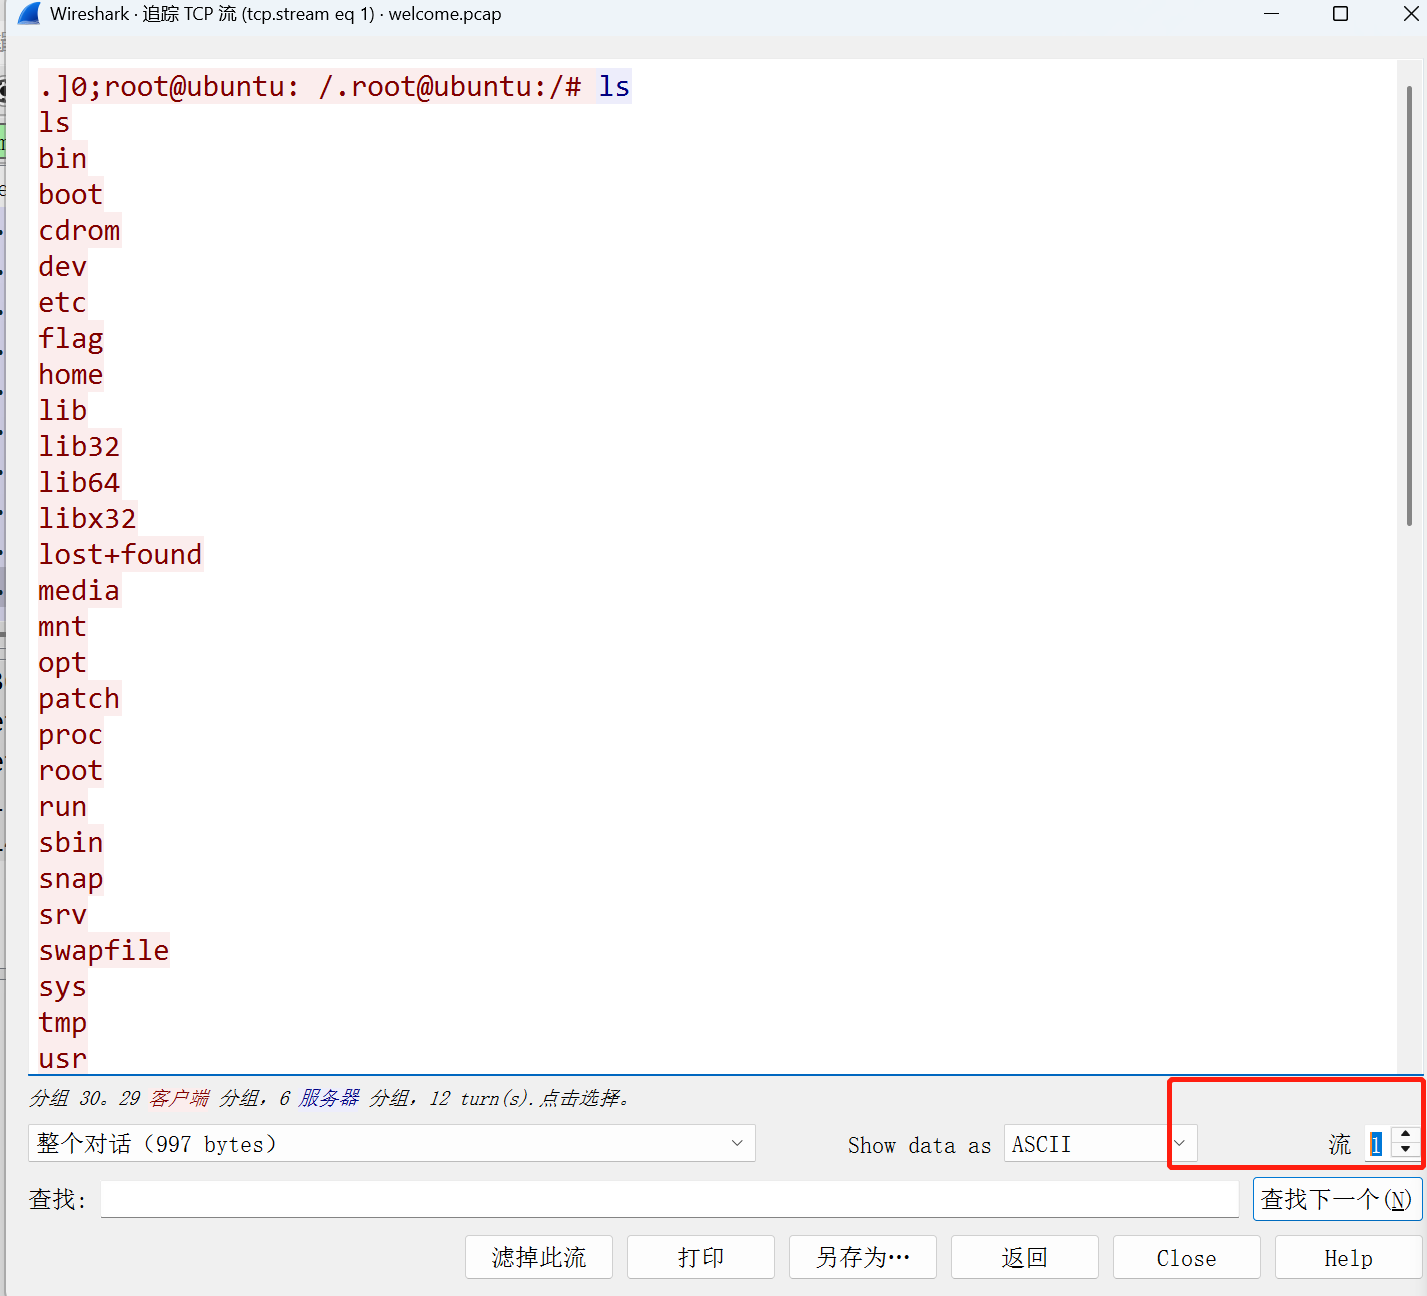This screenshot has height=1296, width=1427.
Task: Click the Help button
Action: [x=1348, y=1257]
